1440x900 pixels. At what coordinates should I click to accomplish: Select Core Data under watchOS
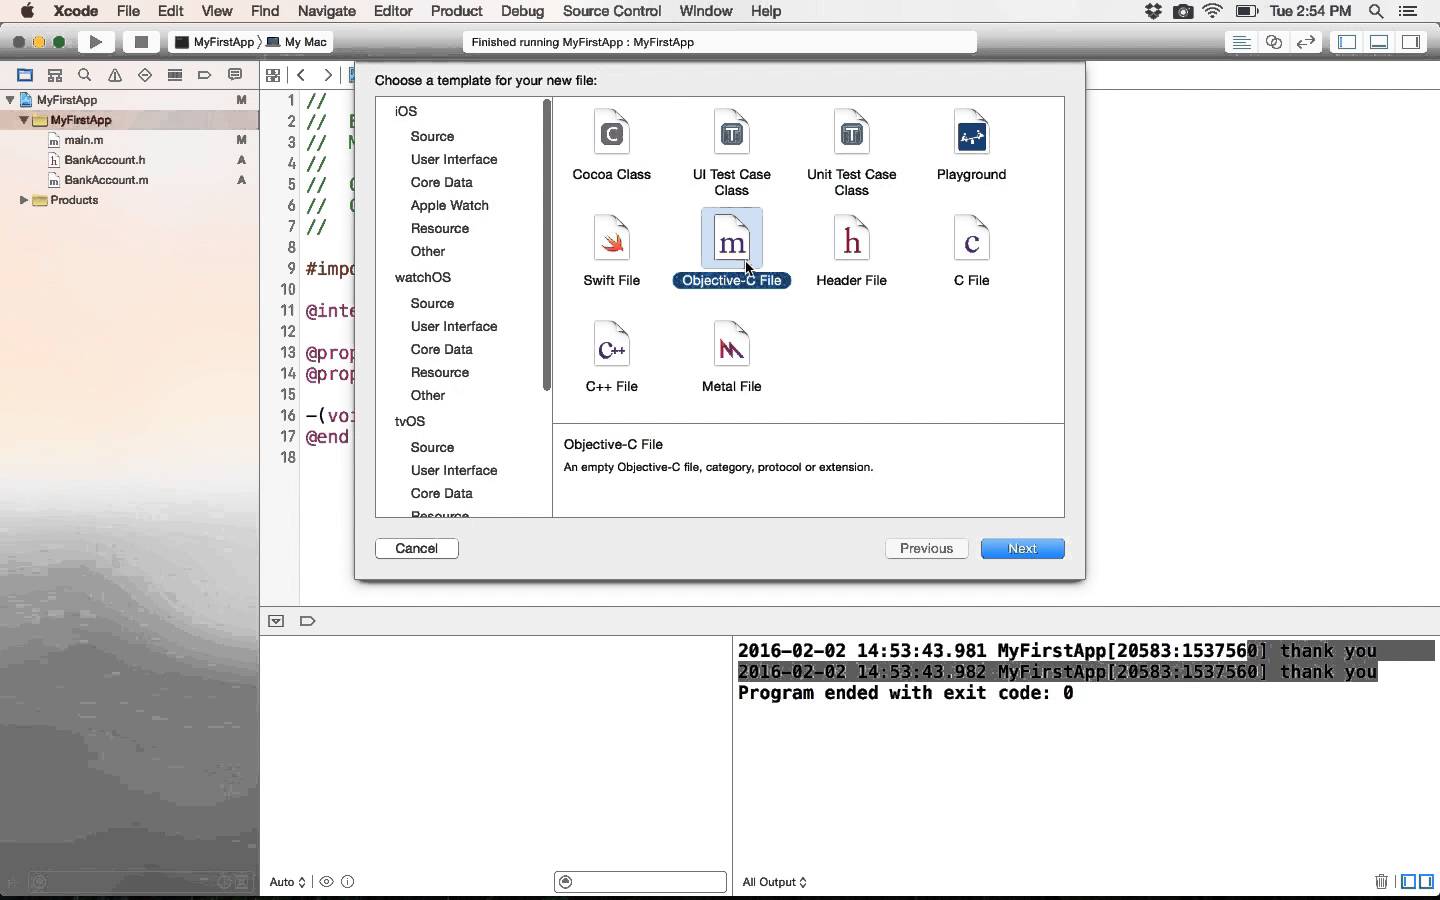point(442,349)
